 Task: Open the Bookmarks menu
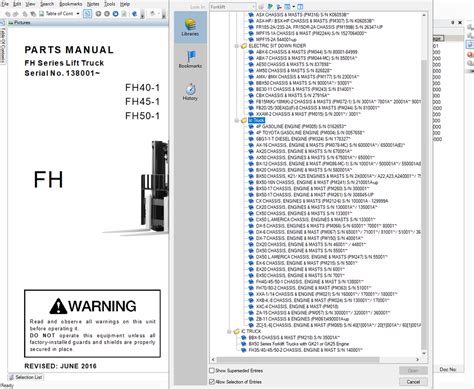pos(71,4)
